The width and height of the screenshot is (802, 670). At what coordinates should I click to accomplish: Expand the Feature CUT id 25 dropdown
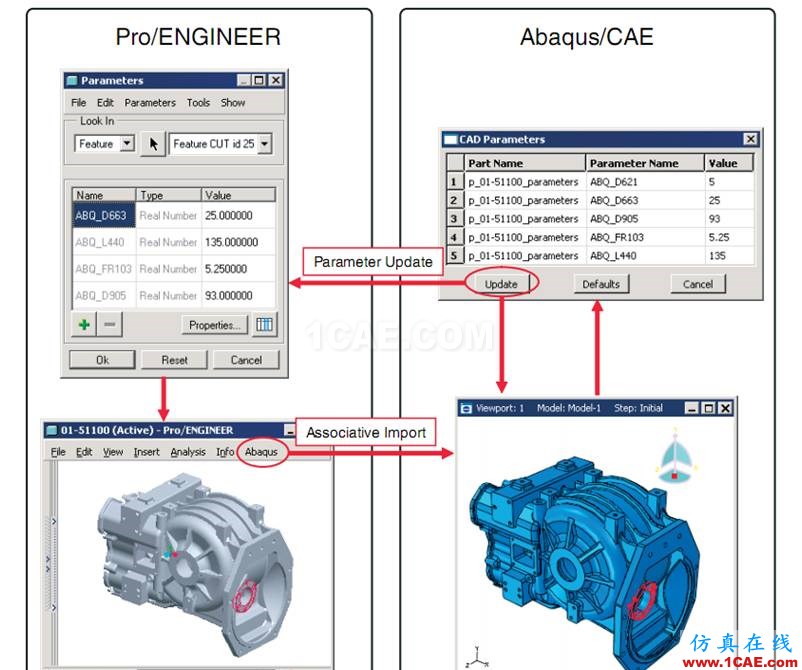tap(264, 144)
